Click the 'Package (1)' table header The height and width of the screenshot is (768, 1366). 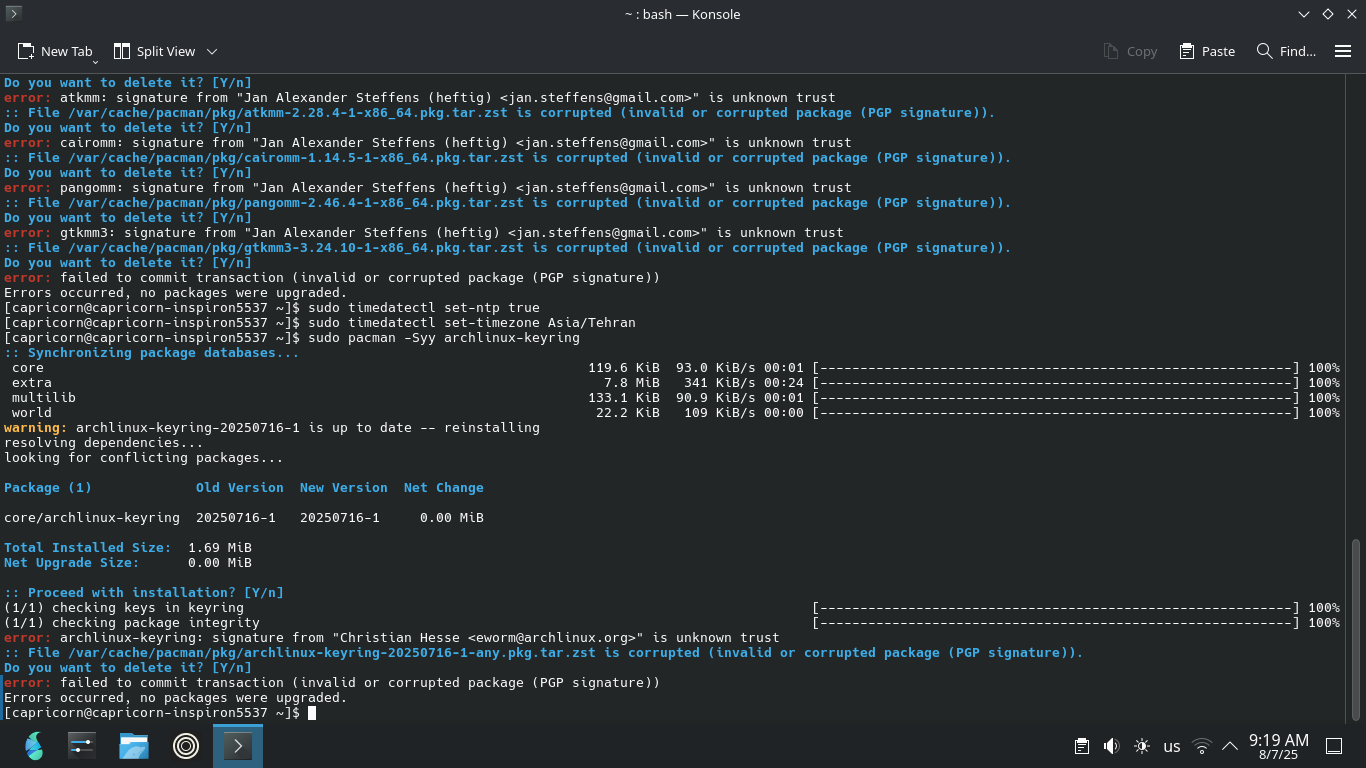48,488
